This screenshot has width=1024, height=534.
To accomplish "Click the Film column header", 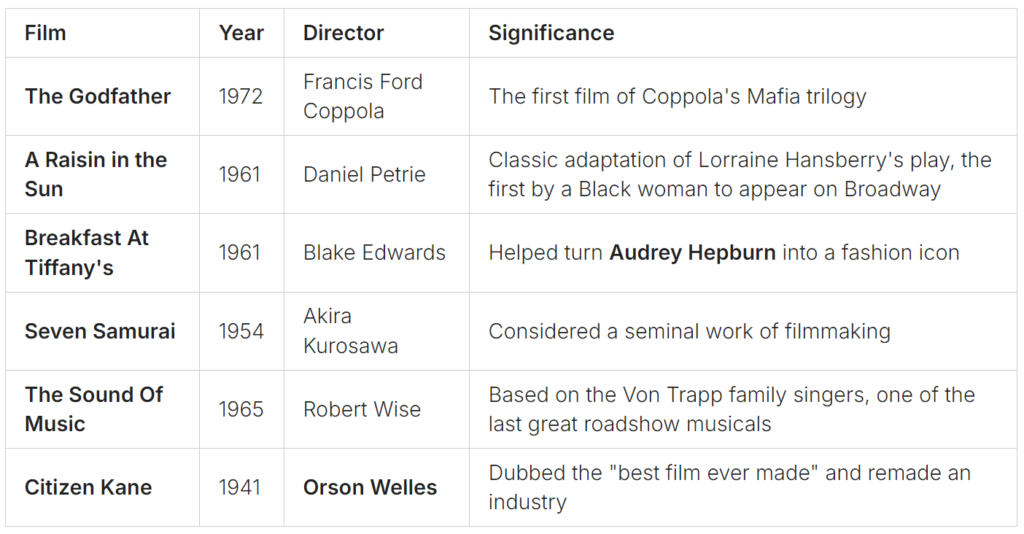I will pyautogui.click(x=45, y=33).
